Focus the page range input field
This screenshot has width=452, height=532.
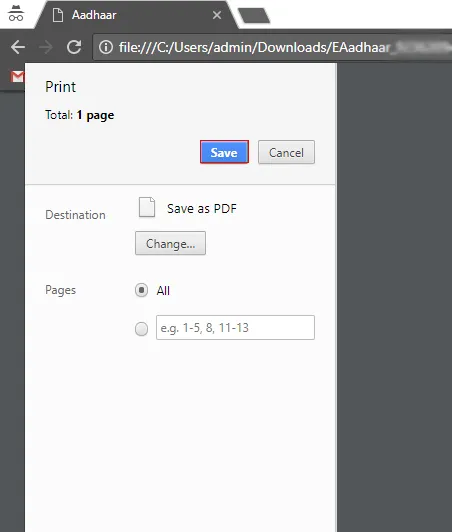(235, 327)
